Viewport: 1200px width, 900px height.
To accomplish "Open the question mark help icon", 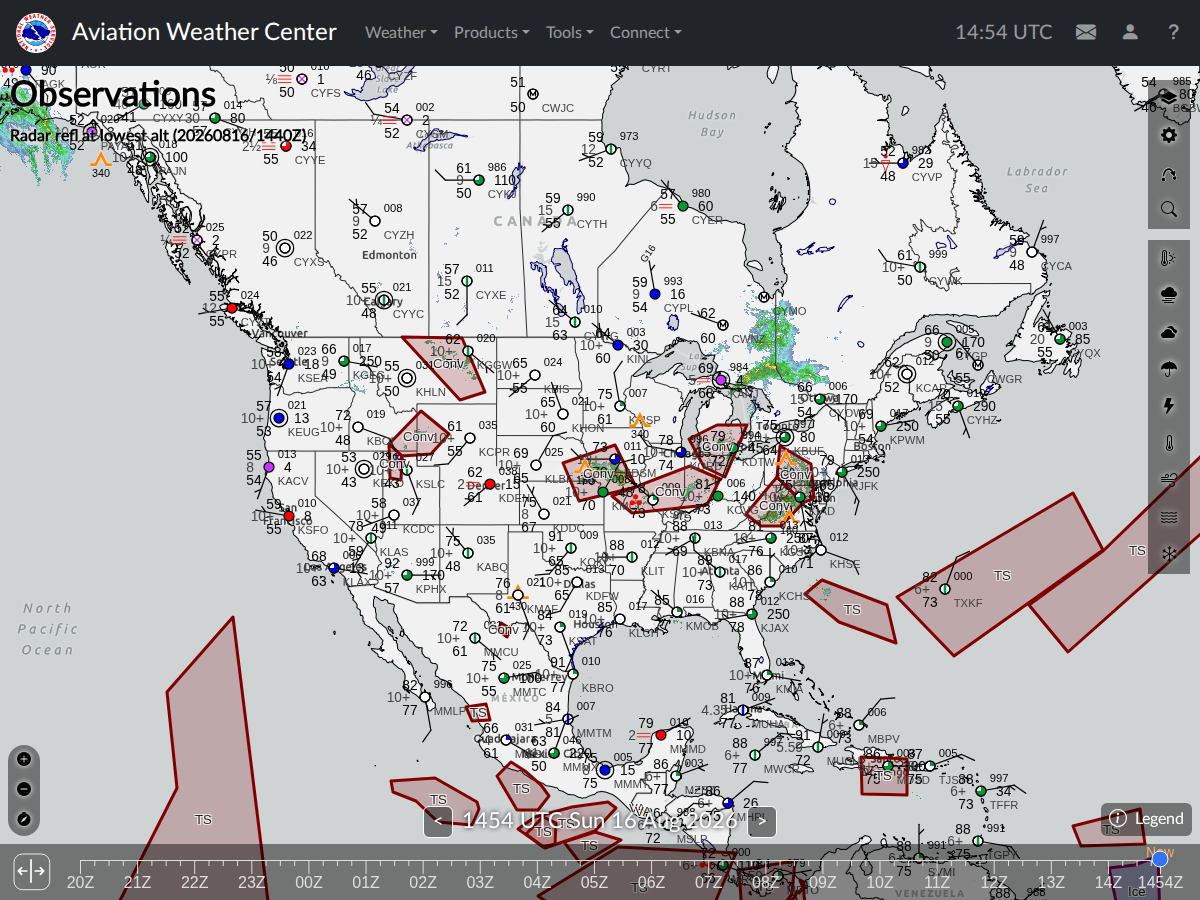I will pyautogui.click(x=1174, y=32).
